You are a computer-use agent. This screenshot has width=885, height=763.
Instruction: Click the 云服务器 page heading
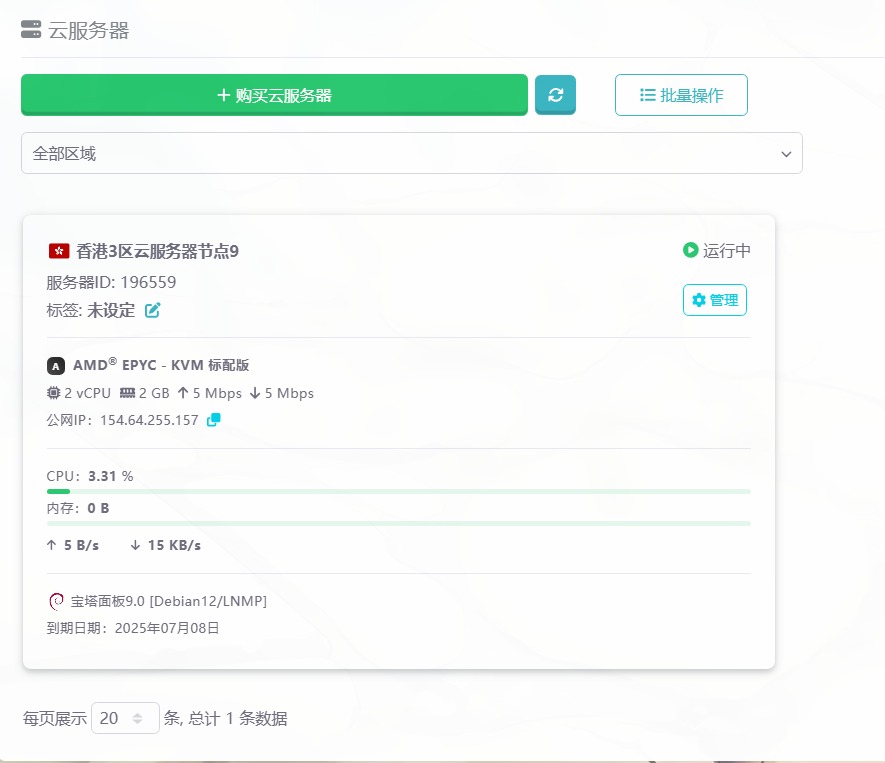pyautogui.click(x=89, y=30)
